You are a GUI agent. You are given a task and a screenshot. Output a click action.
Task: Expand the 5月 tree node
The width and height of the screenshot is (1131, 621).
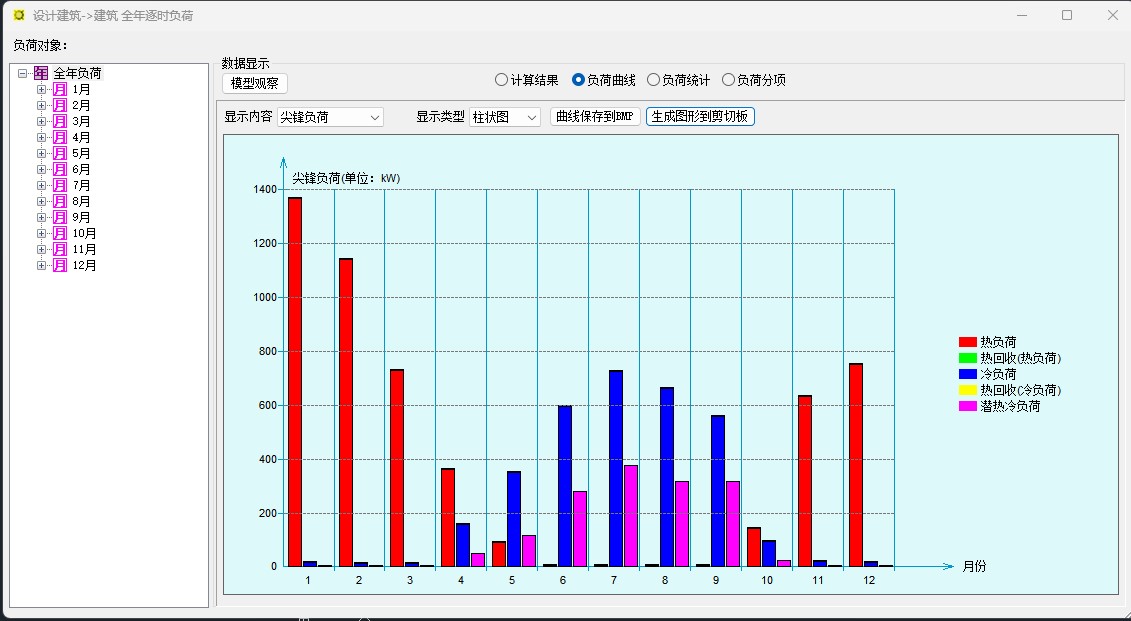(41, 154)
